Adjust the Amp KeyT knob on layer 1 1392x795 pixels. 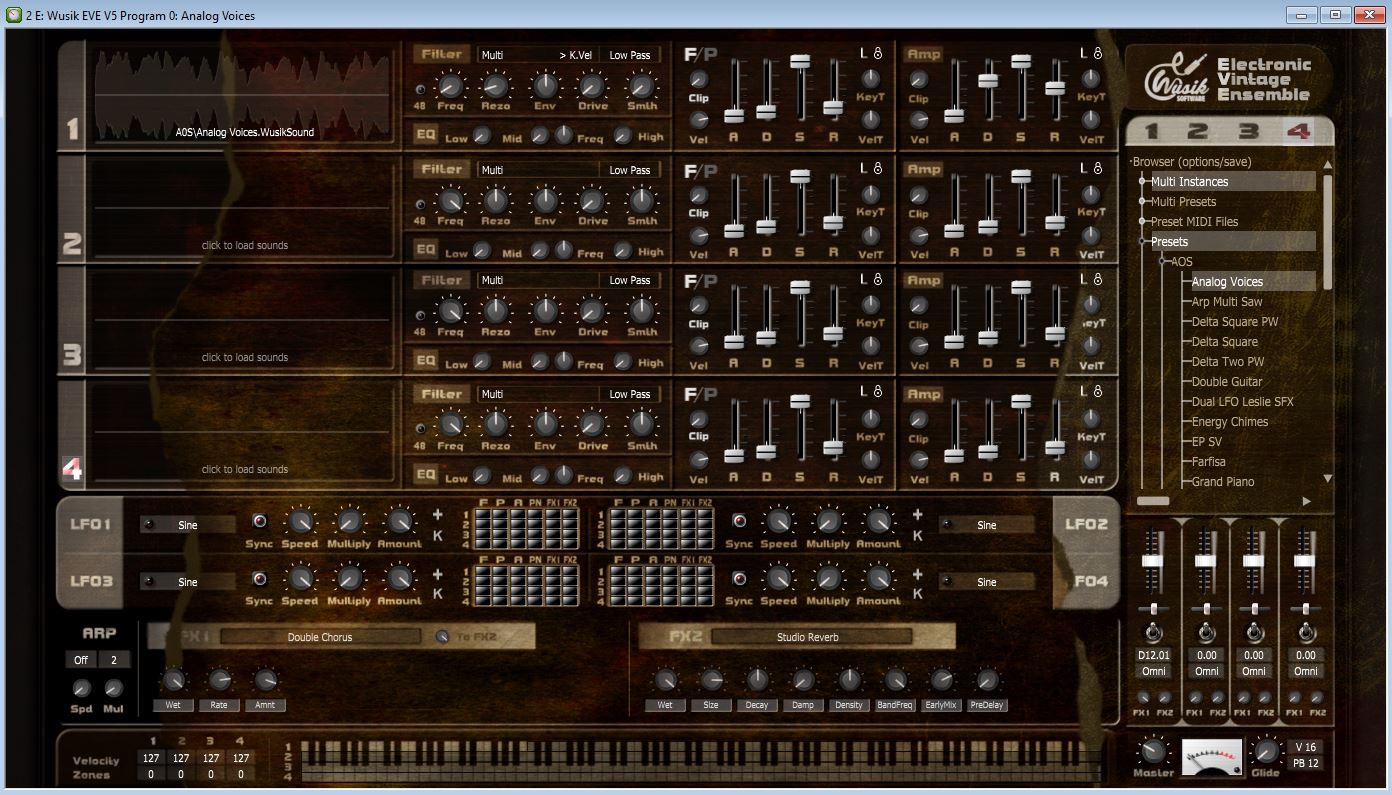pos(1091,78)
